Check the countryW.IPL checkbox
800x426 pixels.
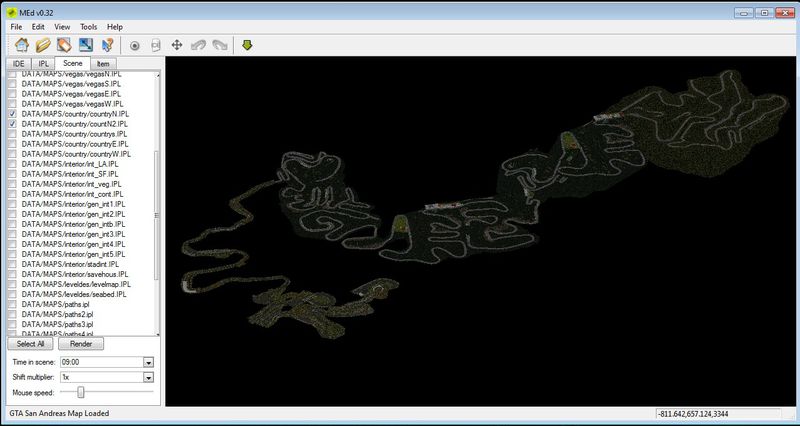point(13,154)
